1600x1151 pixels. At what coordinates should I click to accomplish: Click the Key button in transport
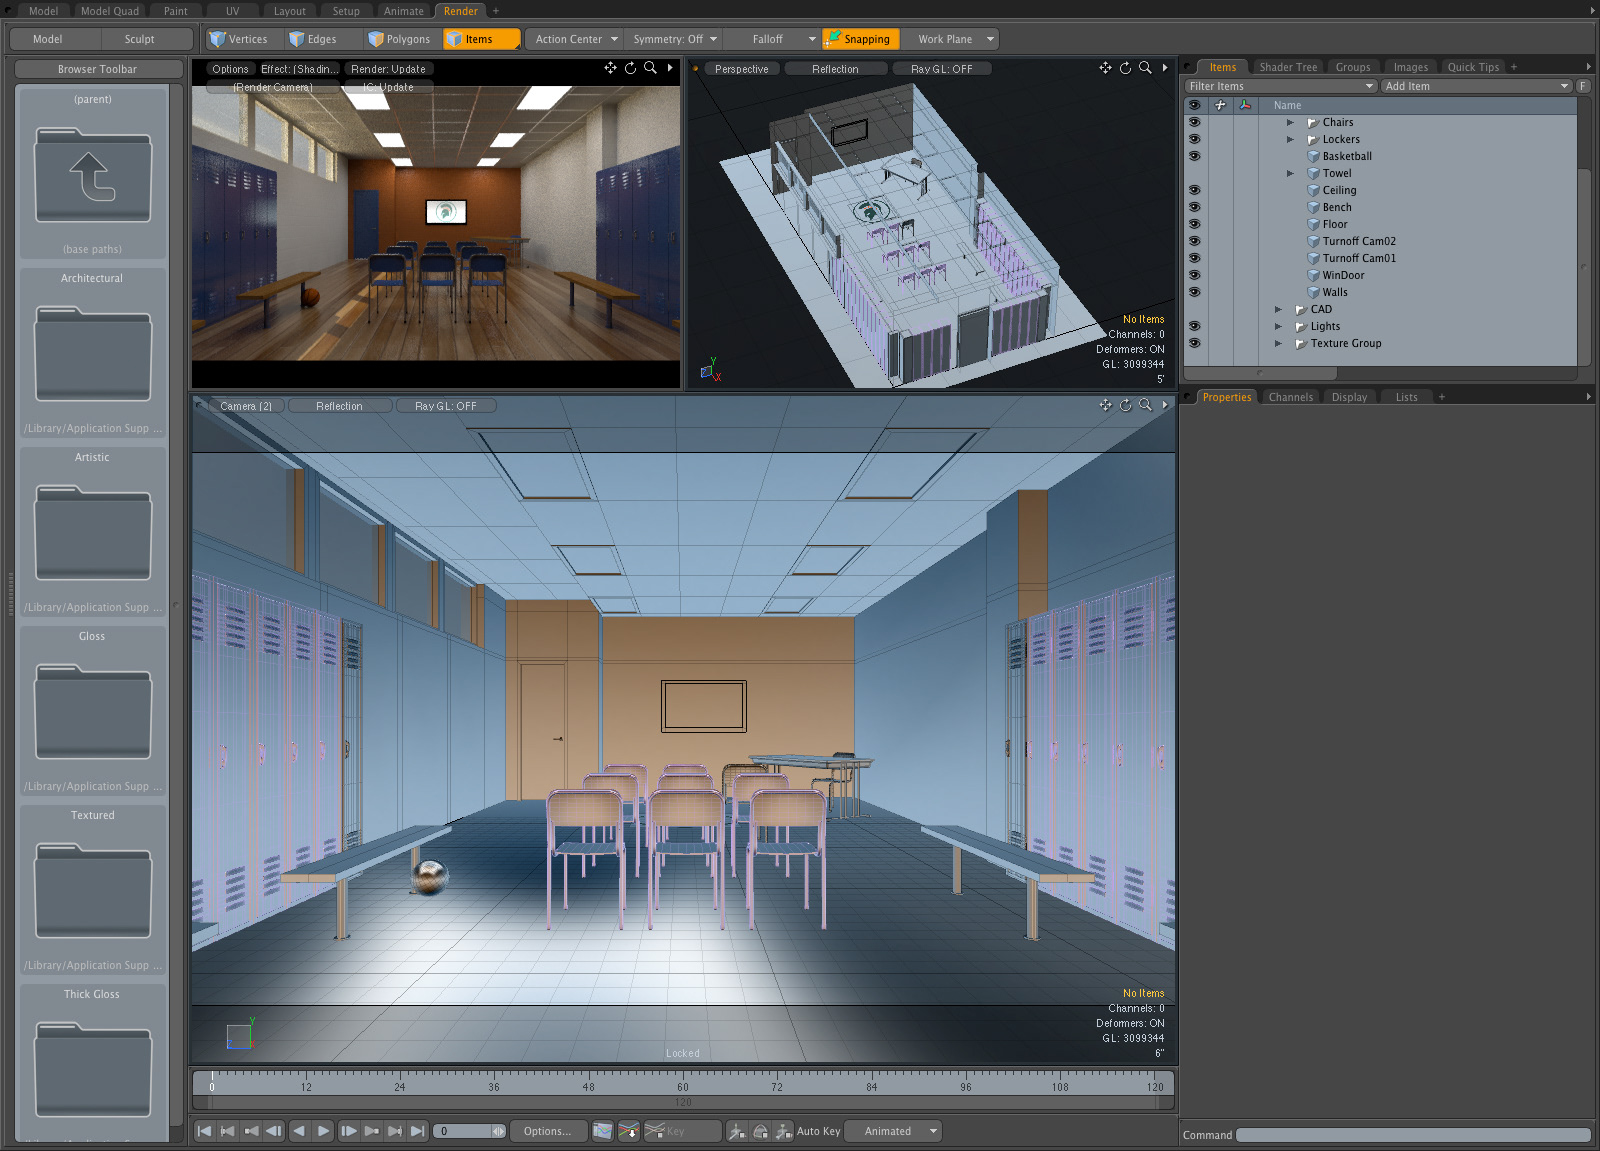click(x=681, y=1131)
